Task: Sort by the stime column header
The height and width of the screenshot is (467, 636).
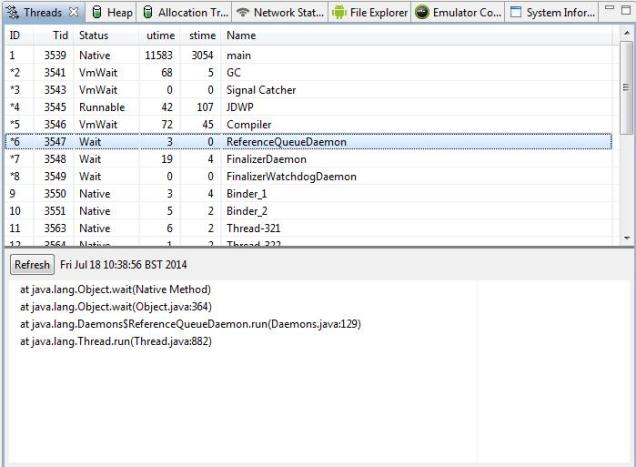Action: click(x=201, y=36)
